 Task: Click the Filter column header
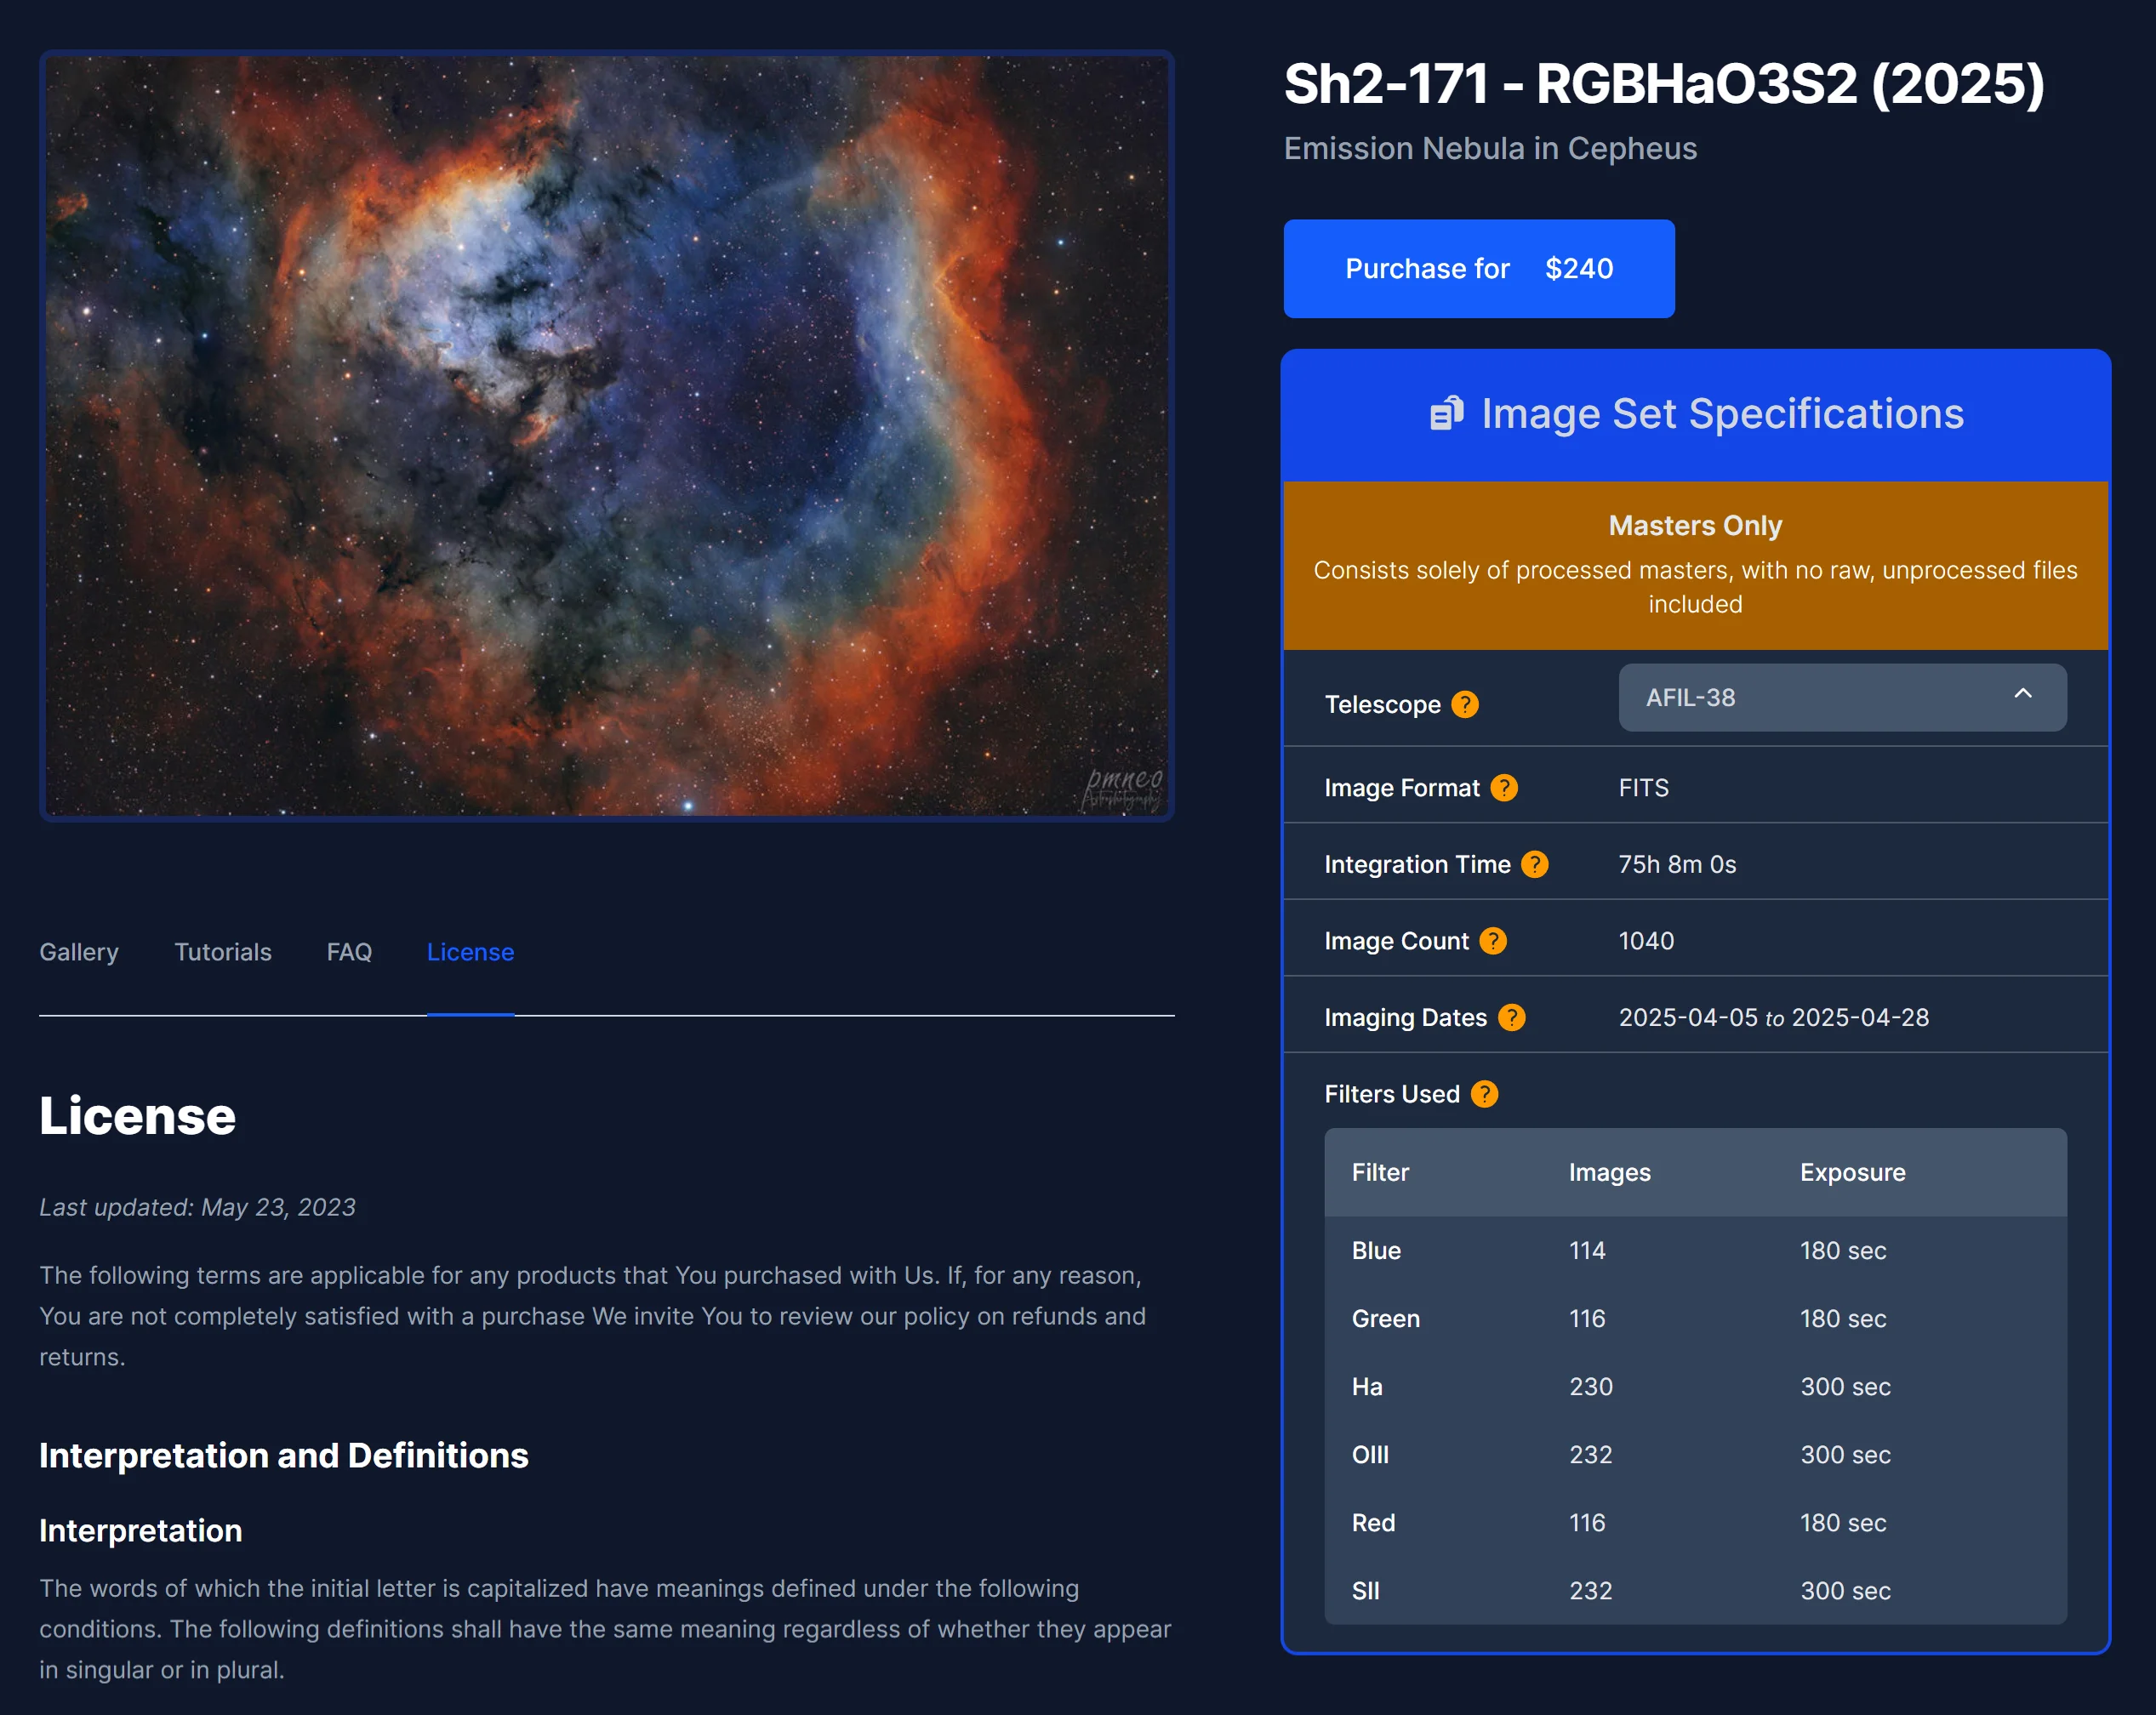pyautogui.click(x=1380, y=1172)
